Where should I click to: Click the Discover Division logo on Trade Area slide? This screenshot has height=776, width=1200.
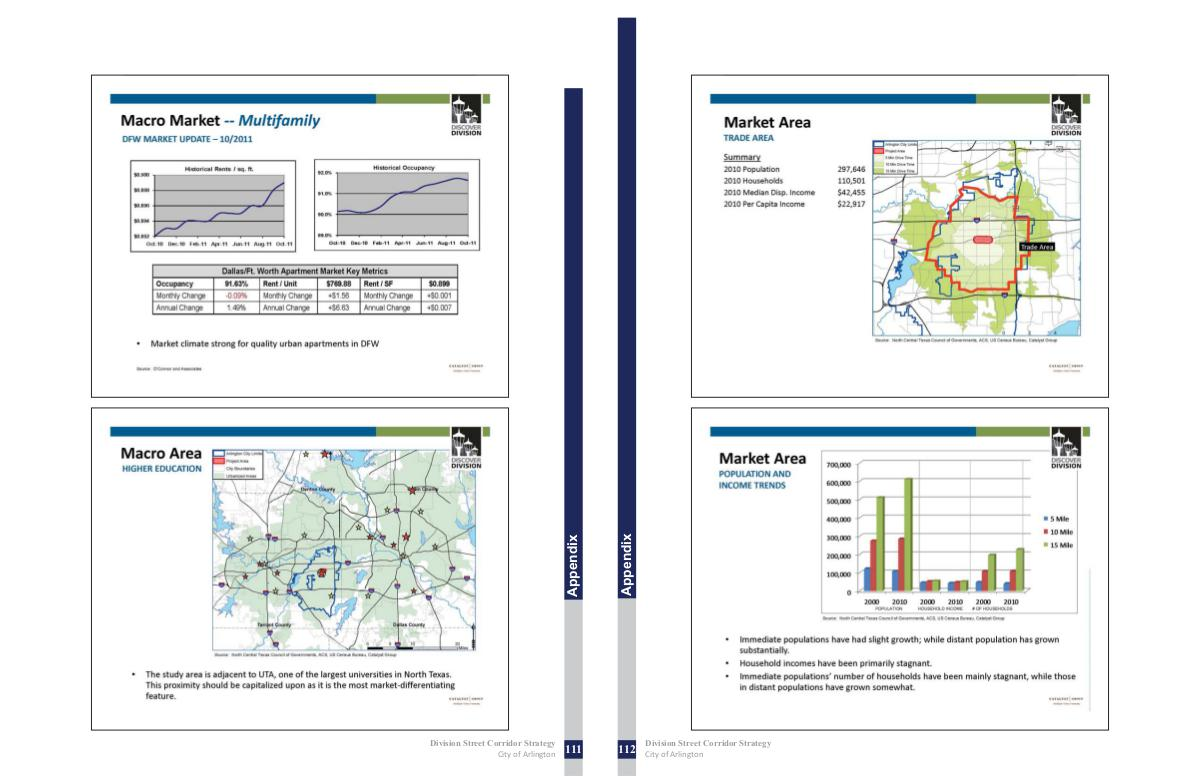(x=1066, y=115)
